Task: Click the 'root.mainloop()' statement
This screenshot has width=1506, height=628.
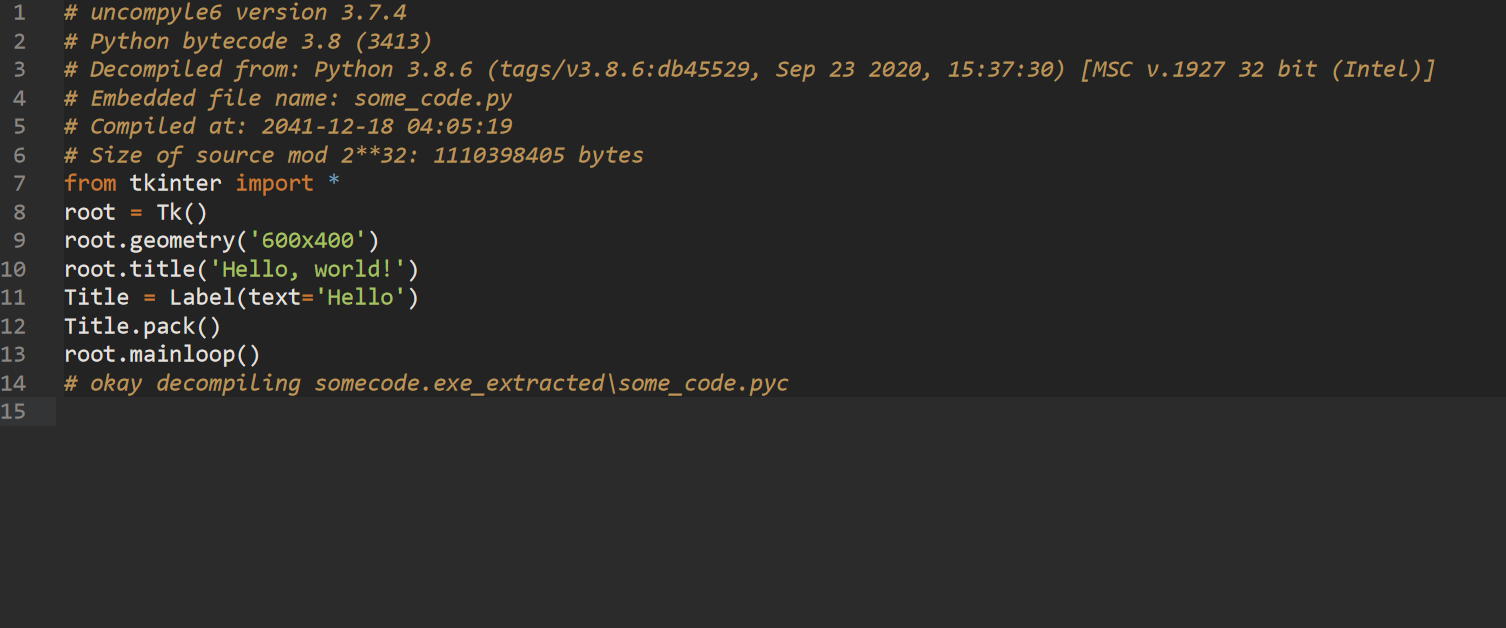Action: pyautogui.click(x=162, y=354)
